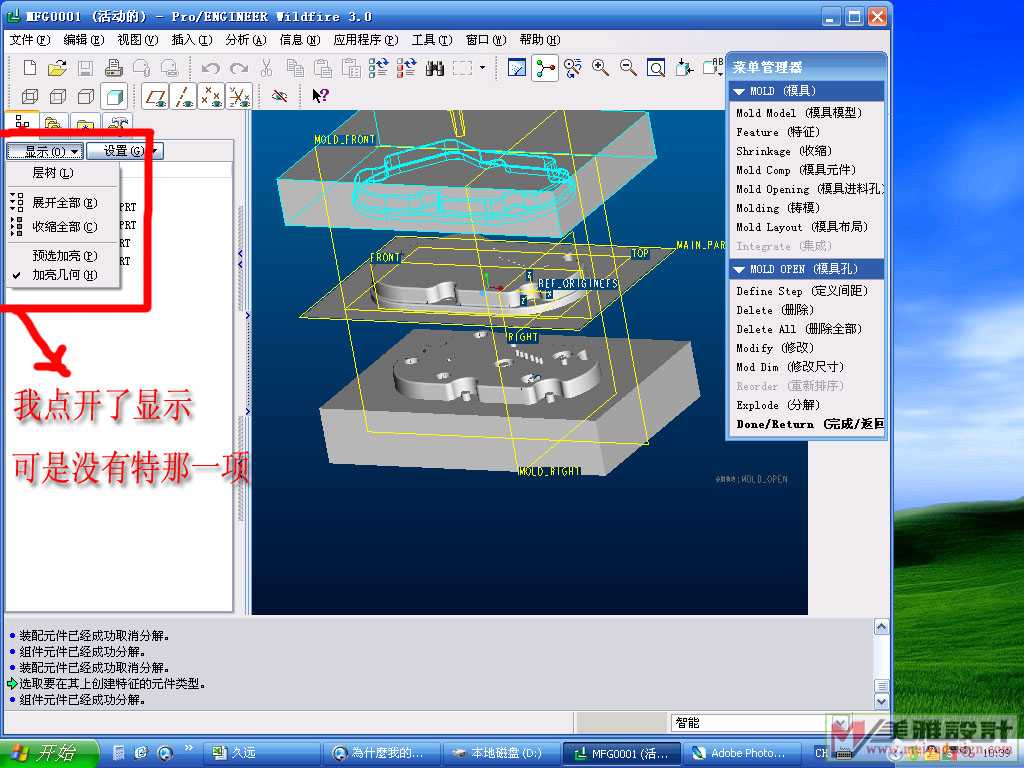
Task: Open the Regeneration Manager icon
Action: [406, 68]
